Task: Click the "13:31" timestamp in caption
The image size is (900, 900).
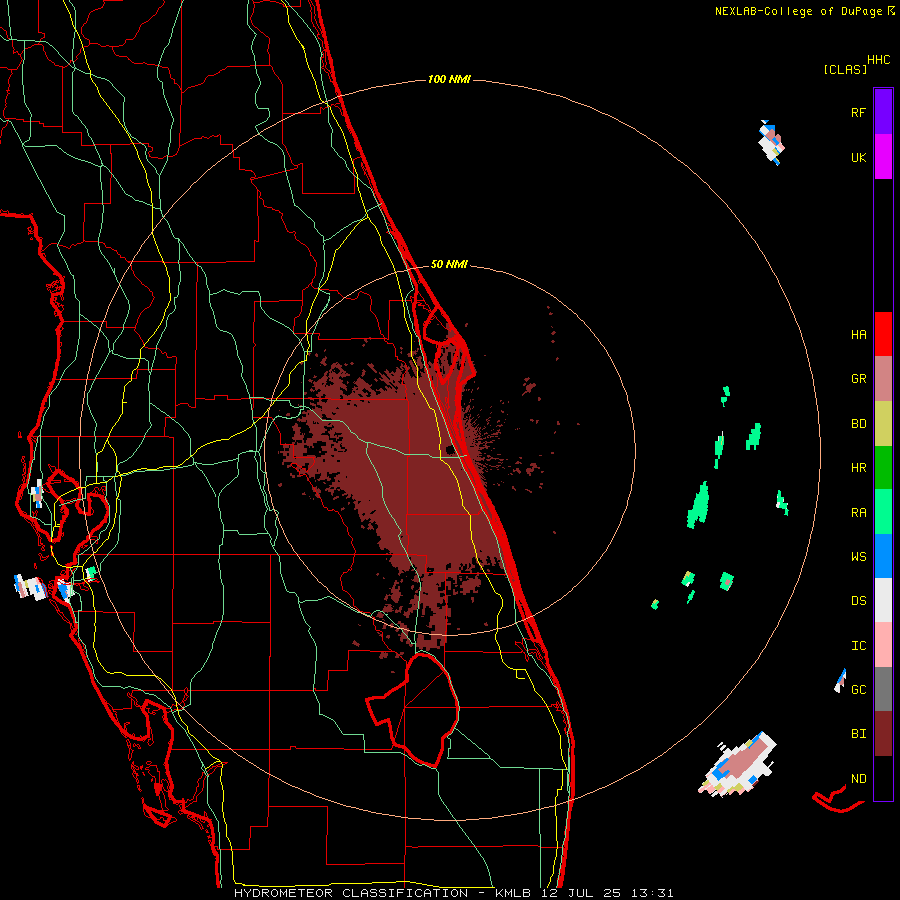Action: pos(651,893)
